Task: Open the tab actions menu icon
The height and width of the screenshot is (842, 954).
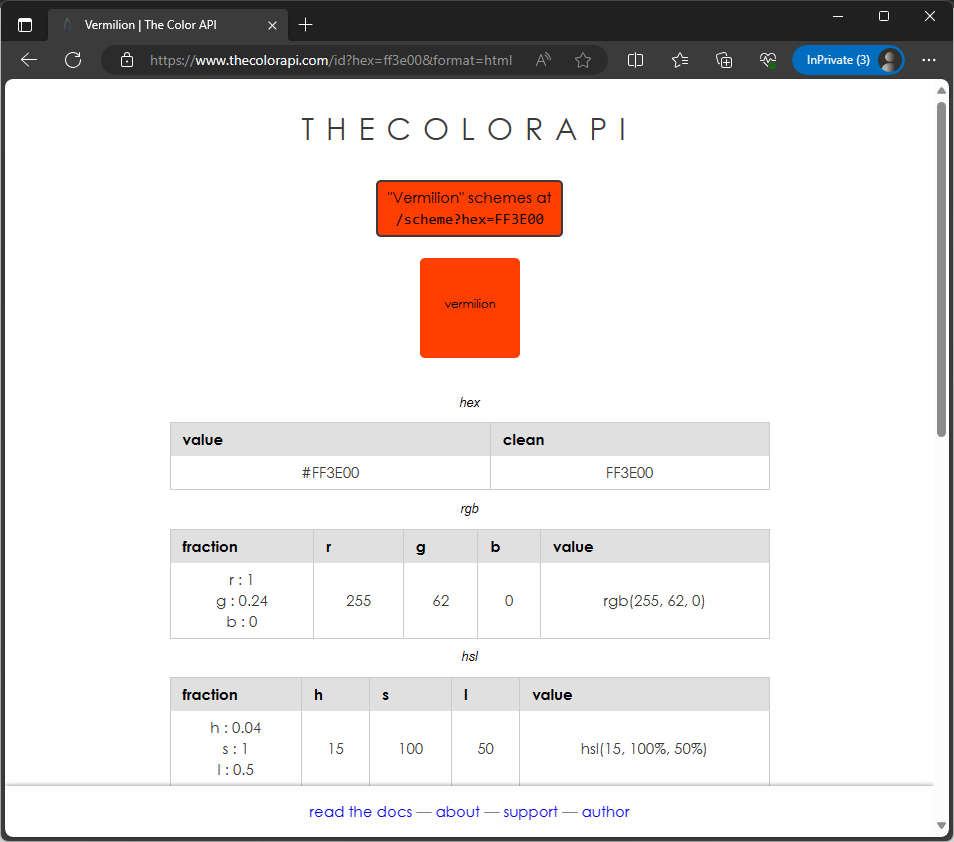Action: [25, 25]
